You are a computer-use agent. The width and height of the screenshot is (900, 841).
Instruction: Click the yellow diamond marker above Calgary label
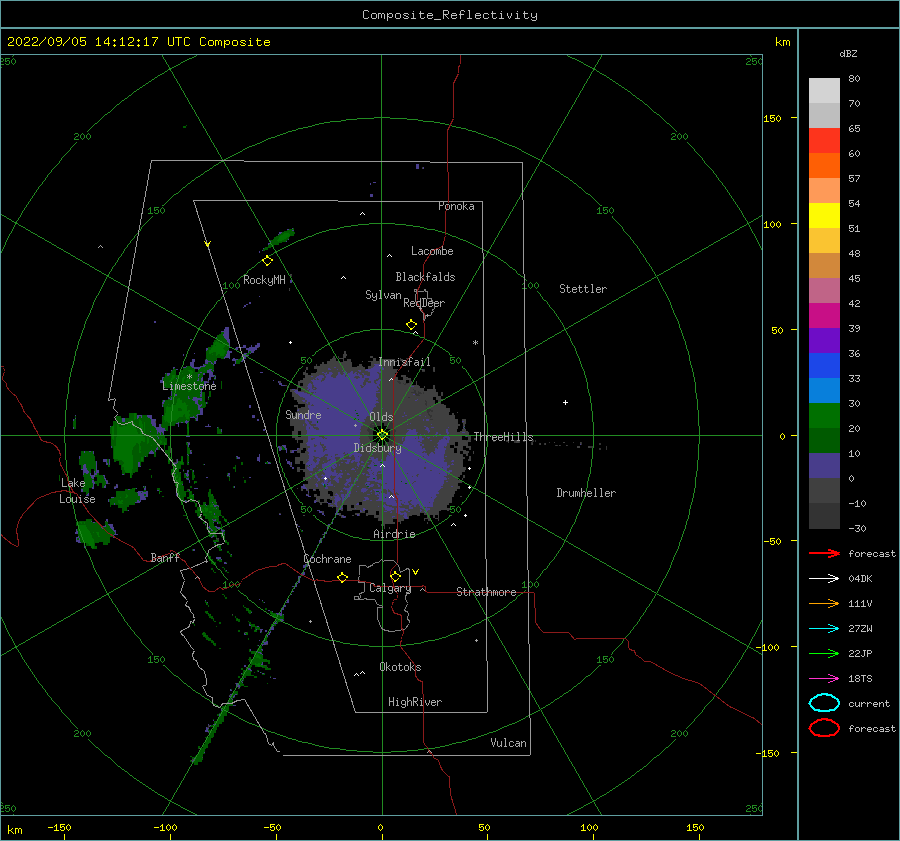coord(395,576)
